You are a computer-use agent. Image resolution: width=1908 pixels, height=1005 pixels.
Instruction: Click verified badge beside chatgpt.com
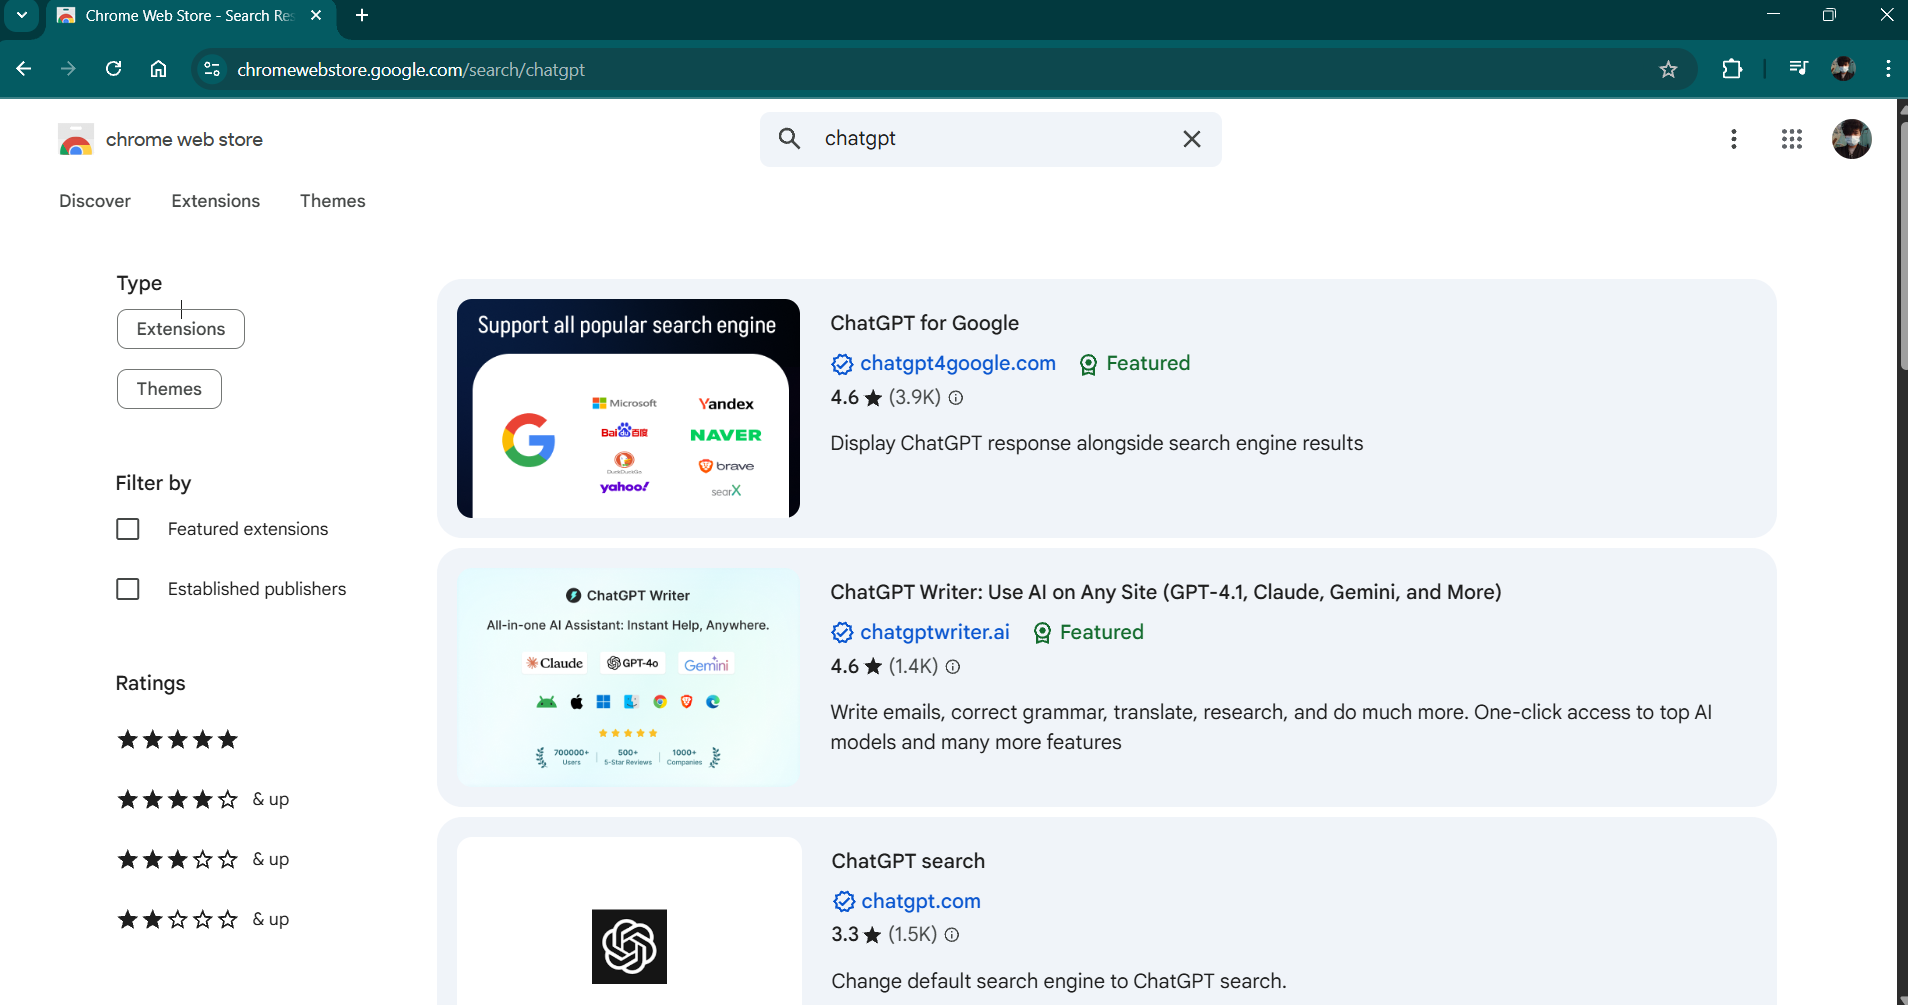click(844, 902)
